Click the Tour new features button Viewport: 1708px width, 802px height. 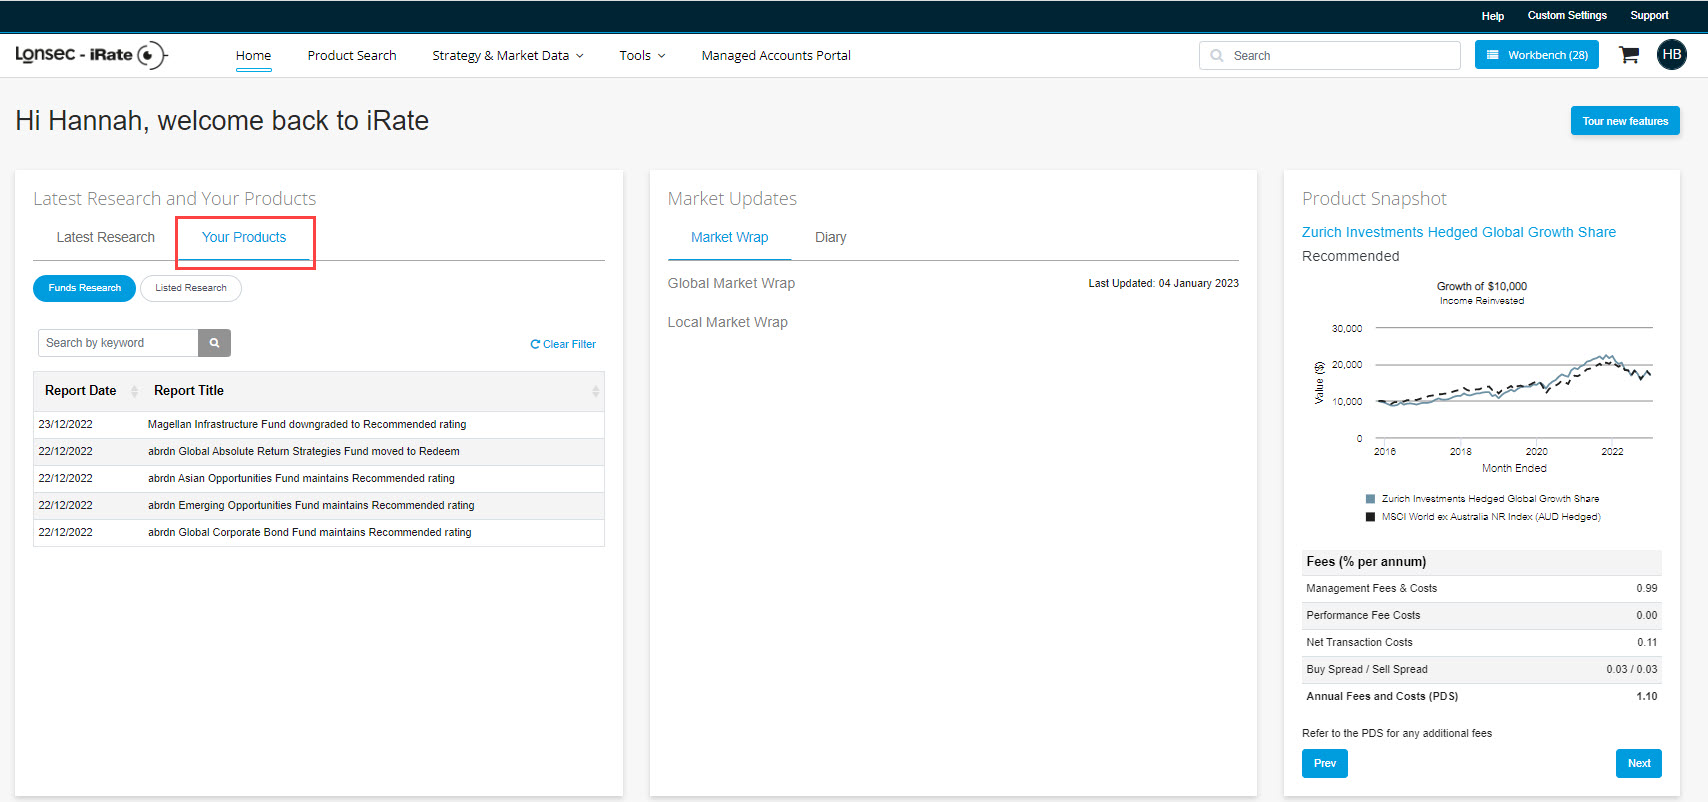(x=1625, y=121)
